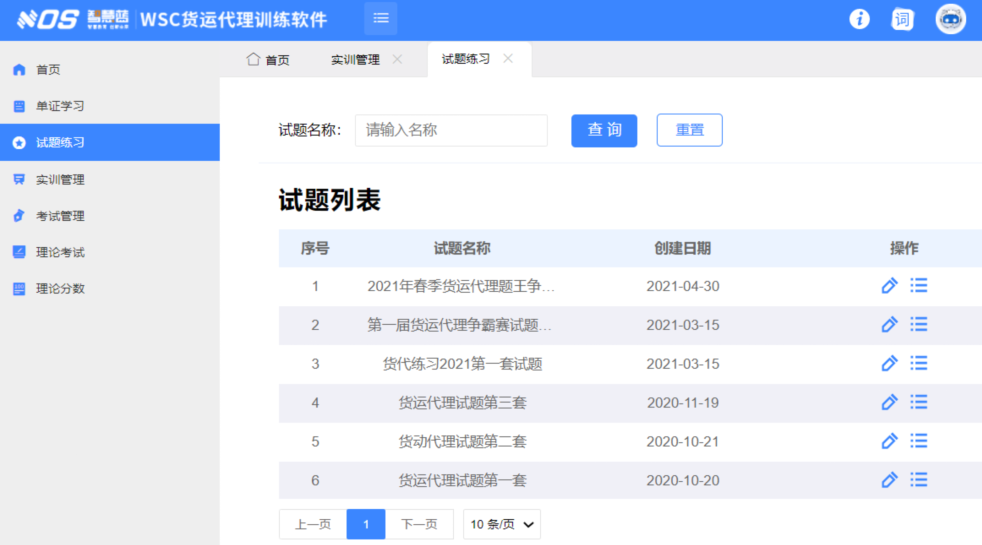Click pencil icon for 货代练习2021第一套试题

click(x=889, y=364)
